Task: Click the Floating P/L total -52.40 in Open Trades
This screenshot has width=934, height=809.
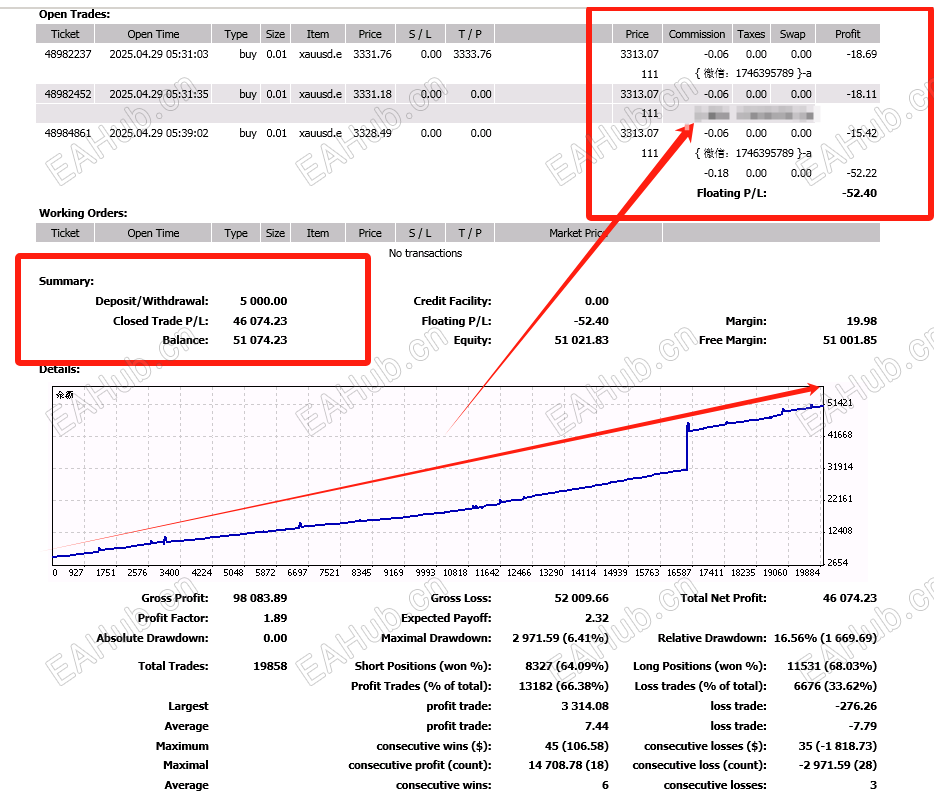Action: pyautogui.click(x=859, y=193)
